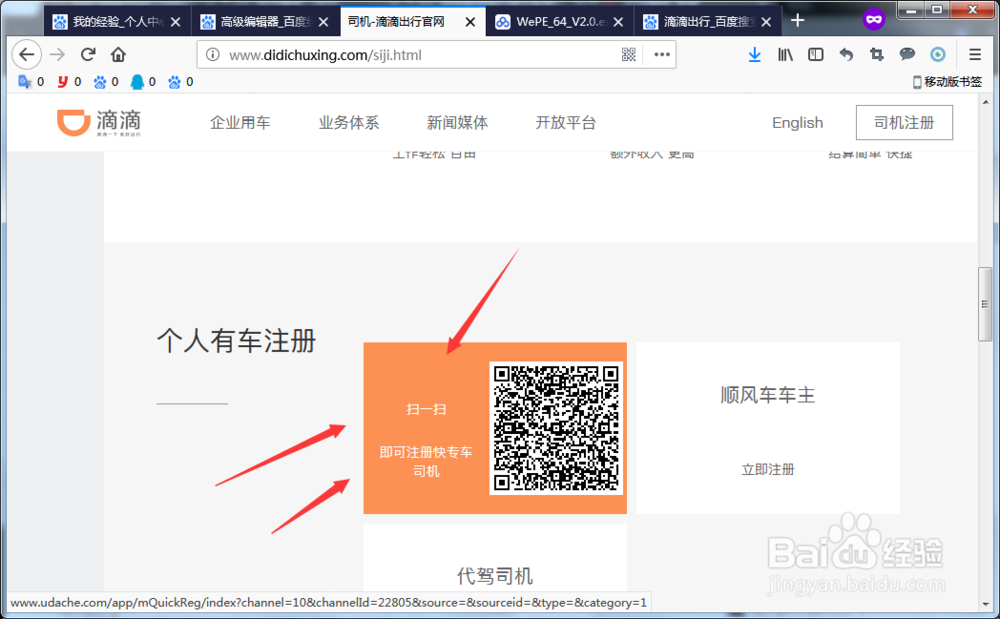Open page actions three-dot menu
The width and height of the screenshot is (1000, 619).
click(x=662, y=55)
